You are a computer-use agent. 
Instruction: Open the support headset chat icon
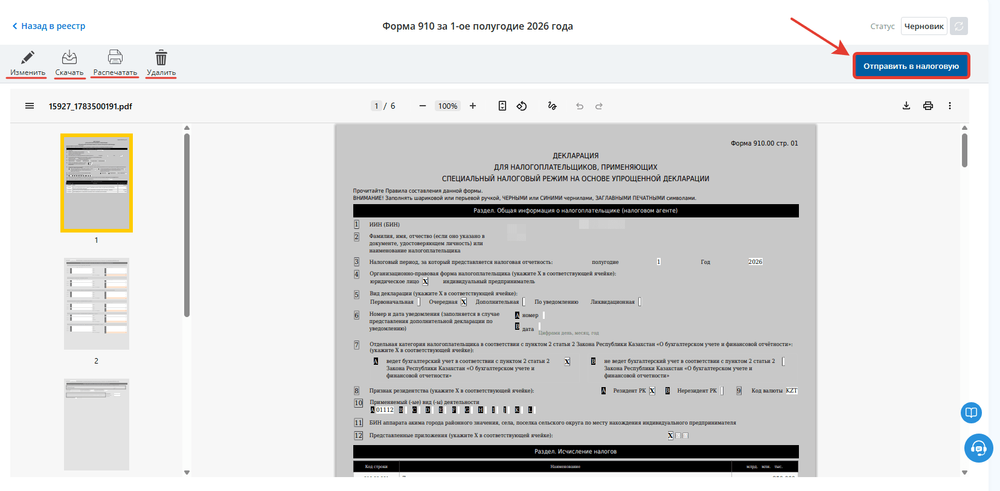tap(977, 448)
